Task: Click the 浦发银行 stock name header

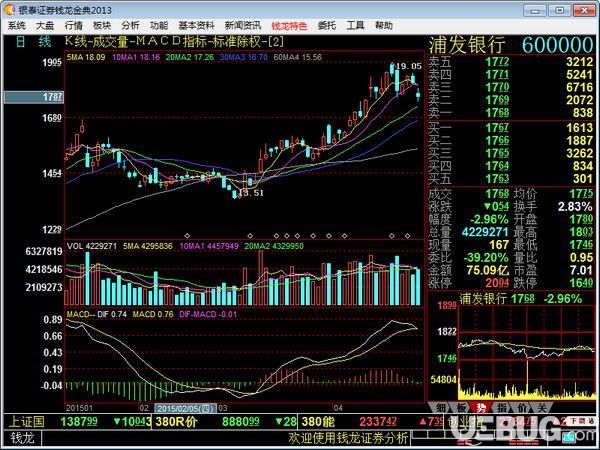Action: tap(467, 46)
